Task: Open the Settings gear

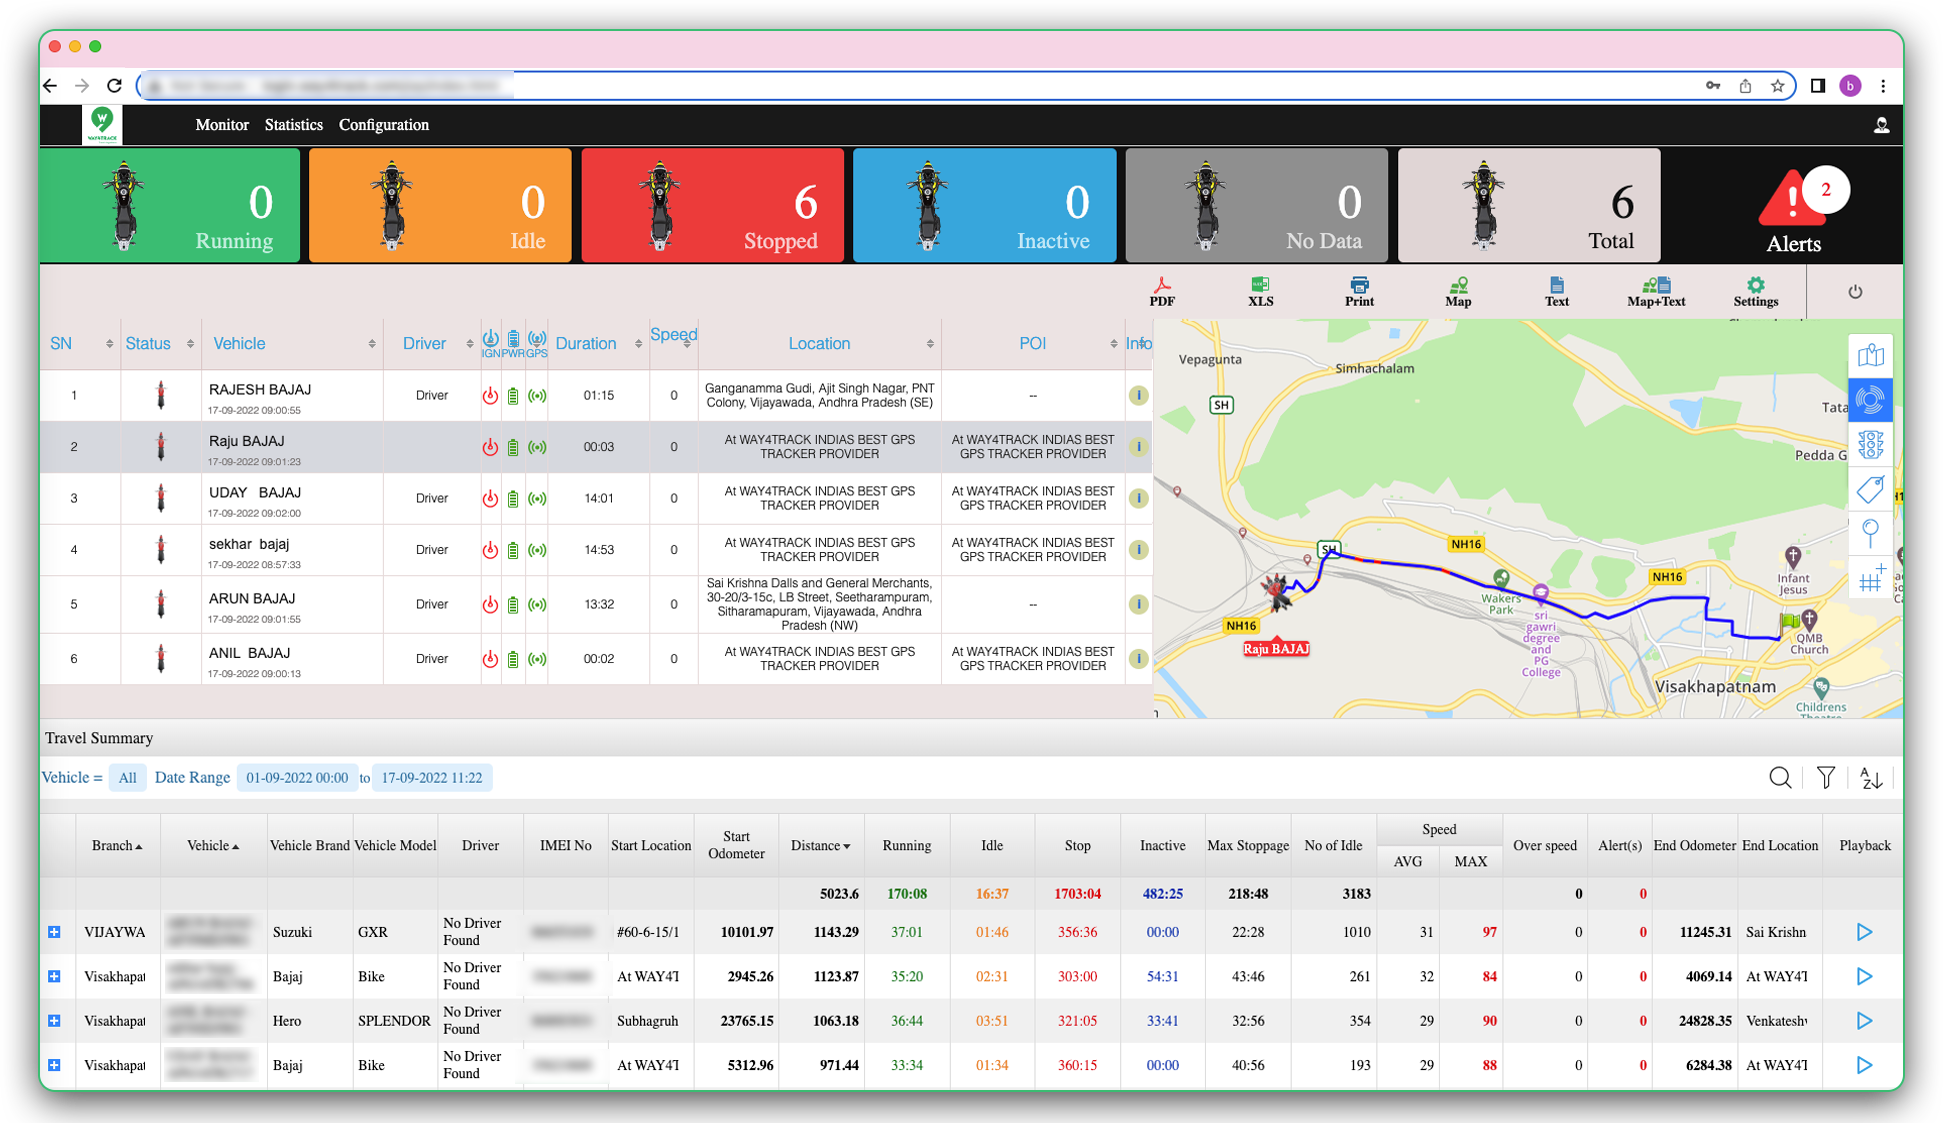Action: point(1755,292)
